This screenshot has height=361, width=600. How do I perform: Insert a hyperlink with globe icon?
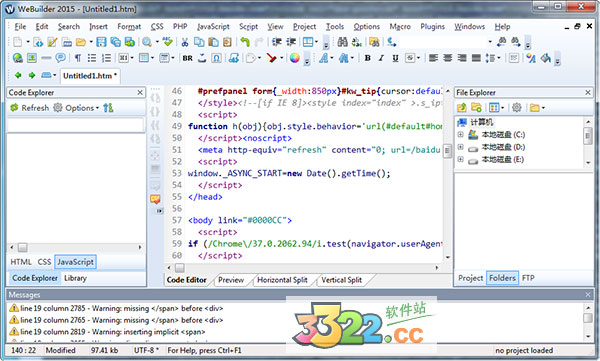click(x=18, y=58)
